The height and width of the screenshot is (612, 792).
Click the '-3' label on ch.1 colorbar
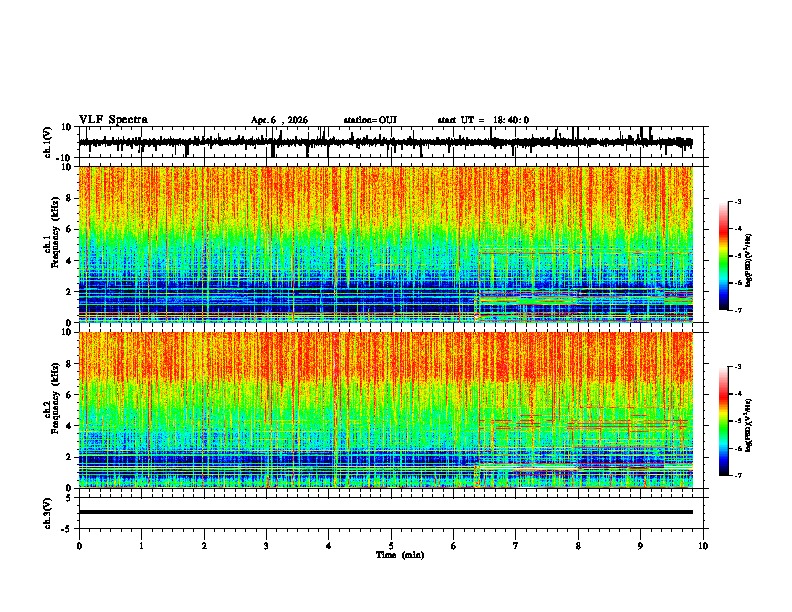pyautogui.click(x=737, y=202)
